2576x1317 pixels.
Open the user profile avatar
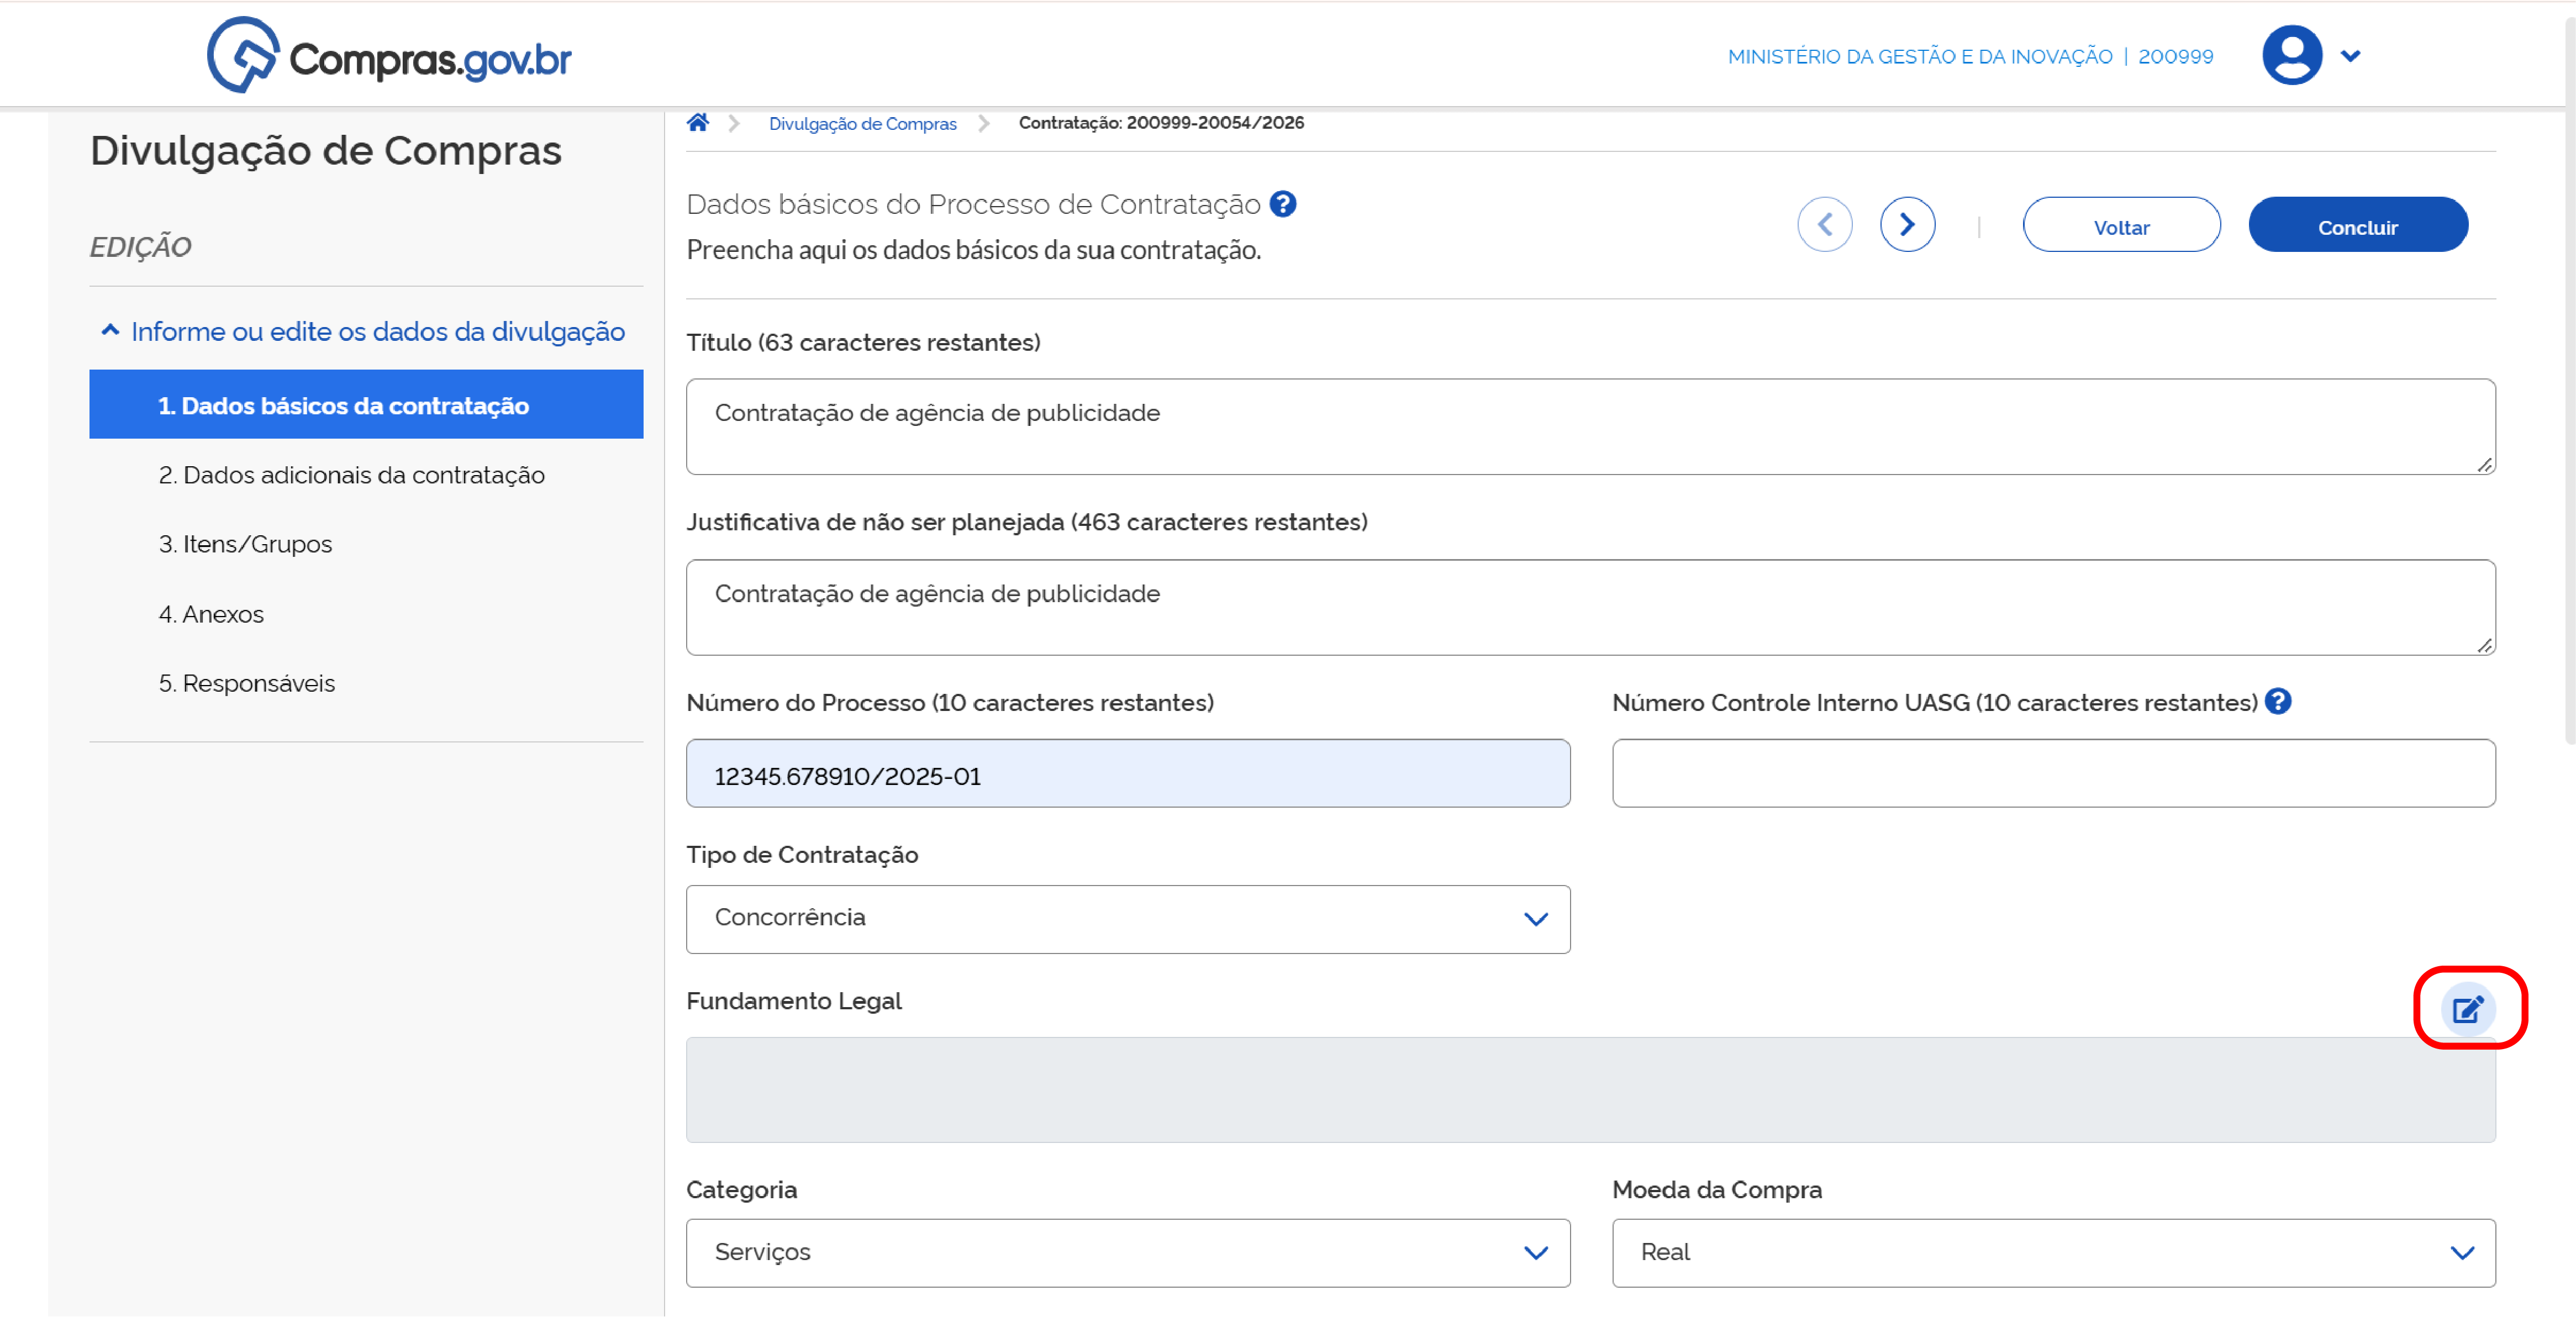click(2291, 55)
